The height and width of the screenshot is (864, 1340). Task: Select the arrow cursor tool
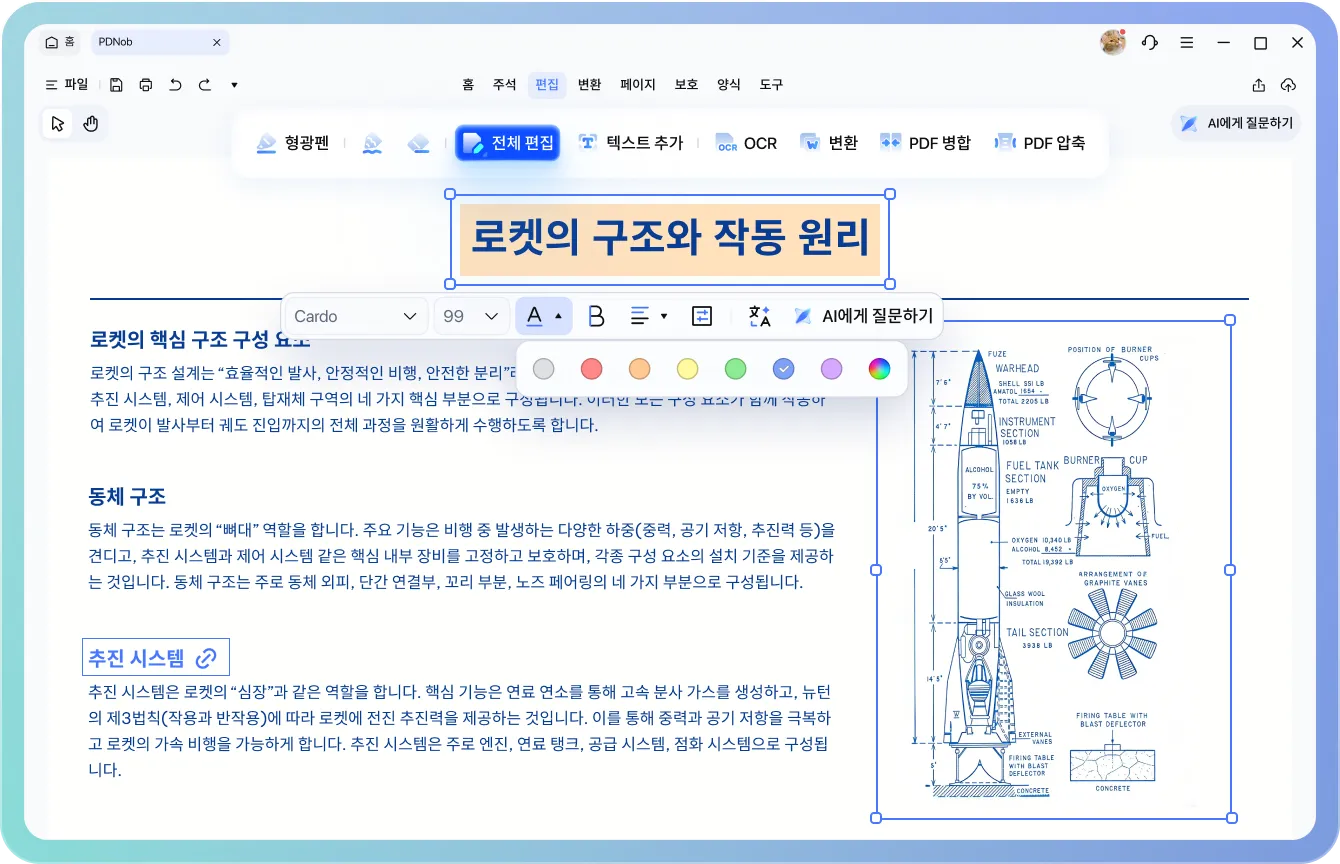click(x=58, y=124)
